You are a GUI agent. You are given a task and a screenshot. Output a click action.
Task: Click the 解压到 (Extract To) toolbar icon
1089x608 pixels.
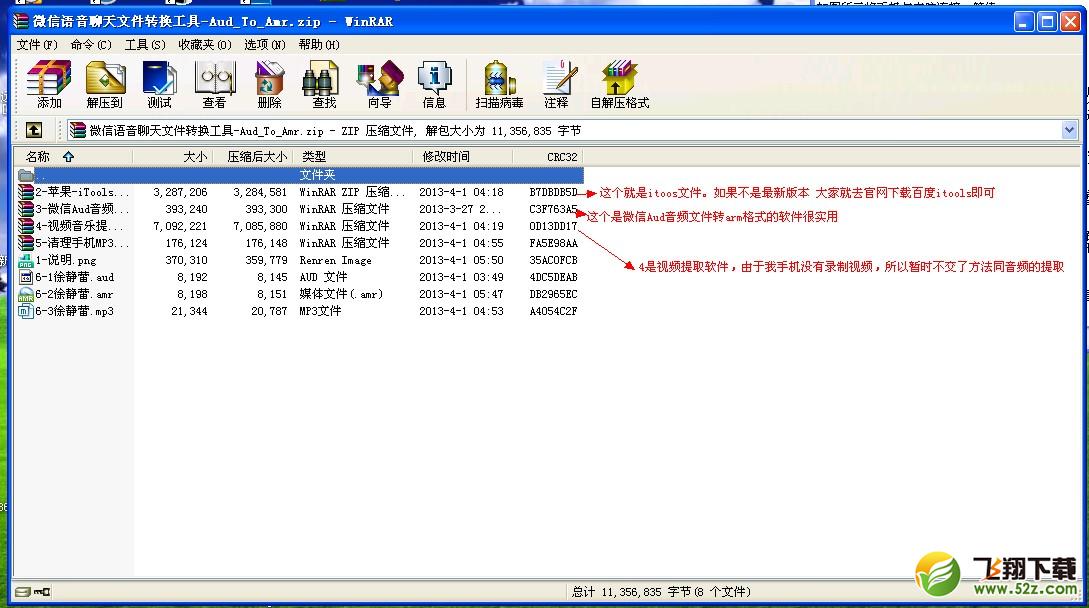[104, 84]
